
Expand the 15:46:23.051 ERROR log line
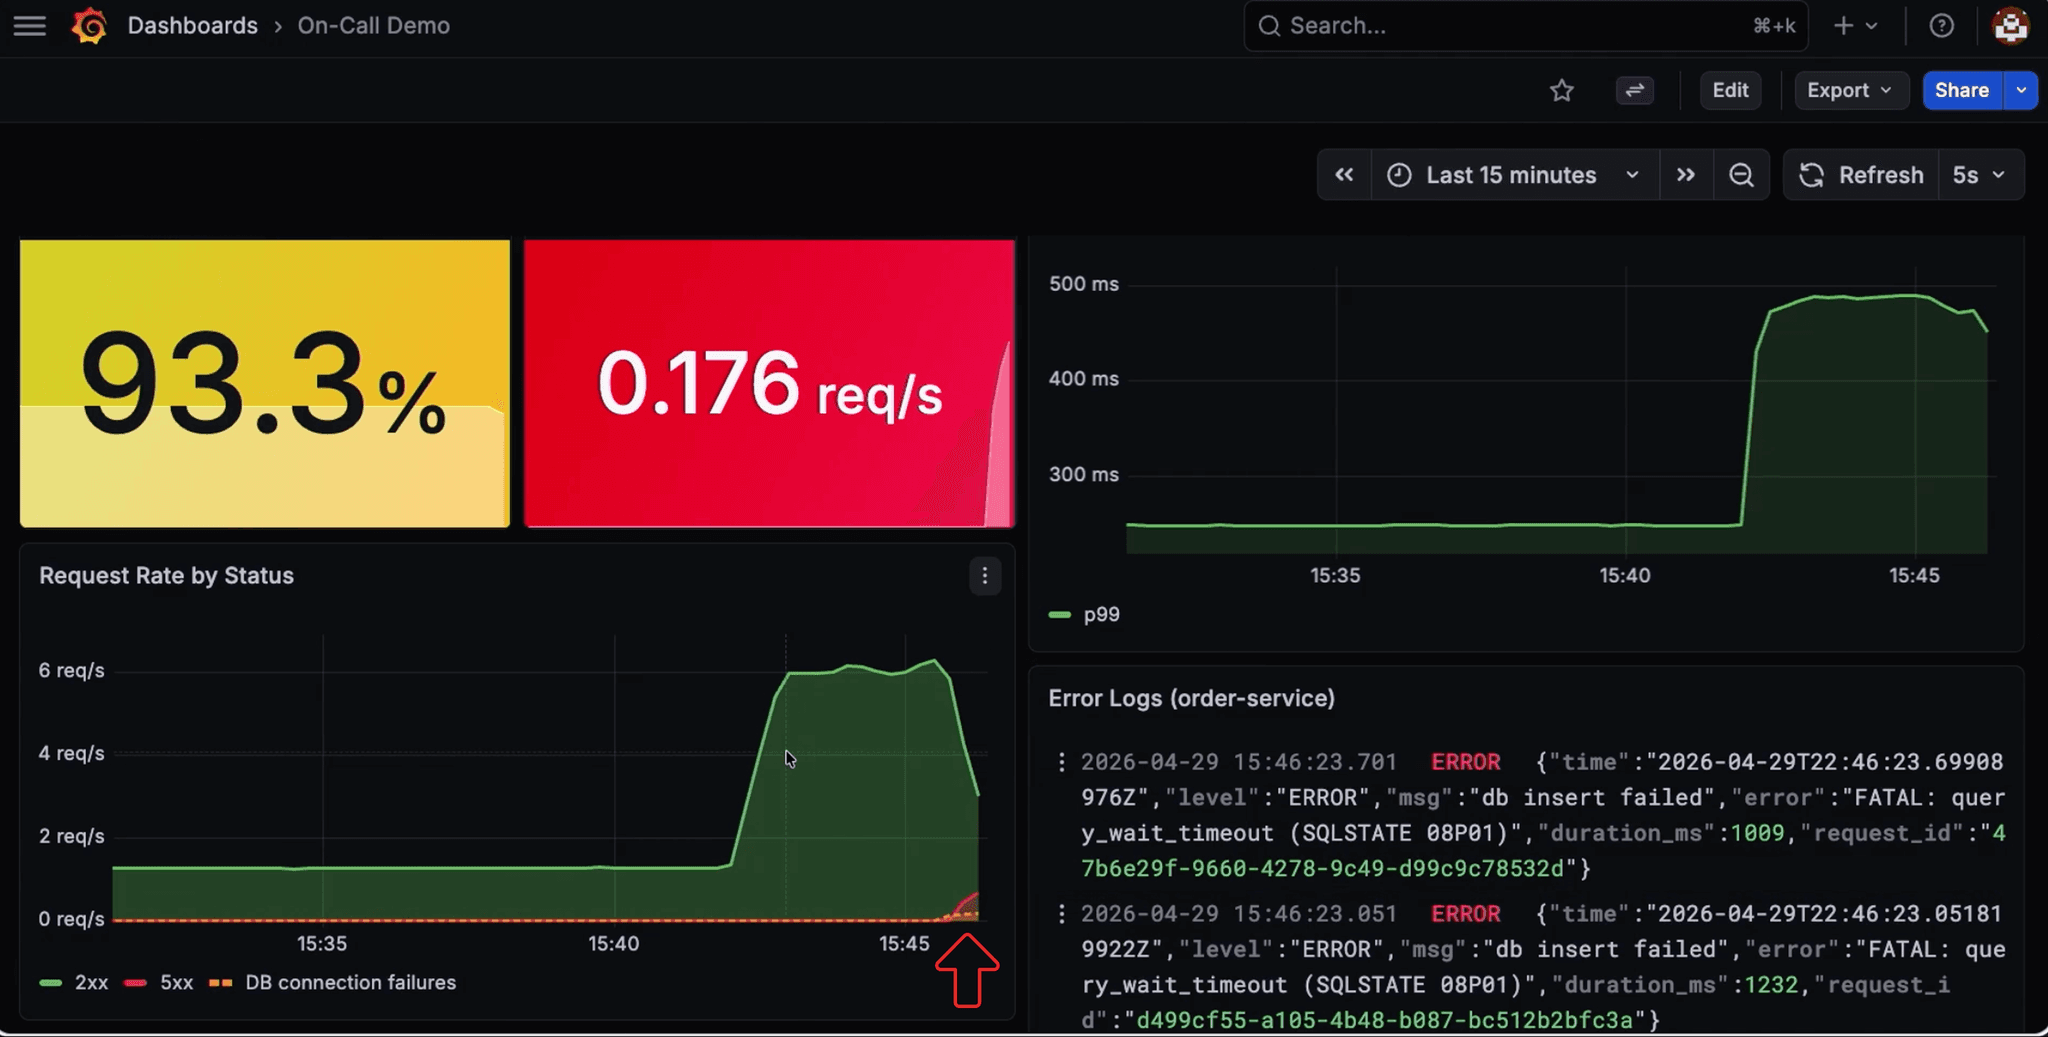click(x=1541, y=967)
